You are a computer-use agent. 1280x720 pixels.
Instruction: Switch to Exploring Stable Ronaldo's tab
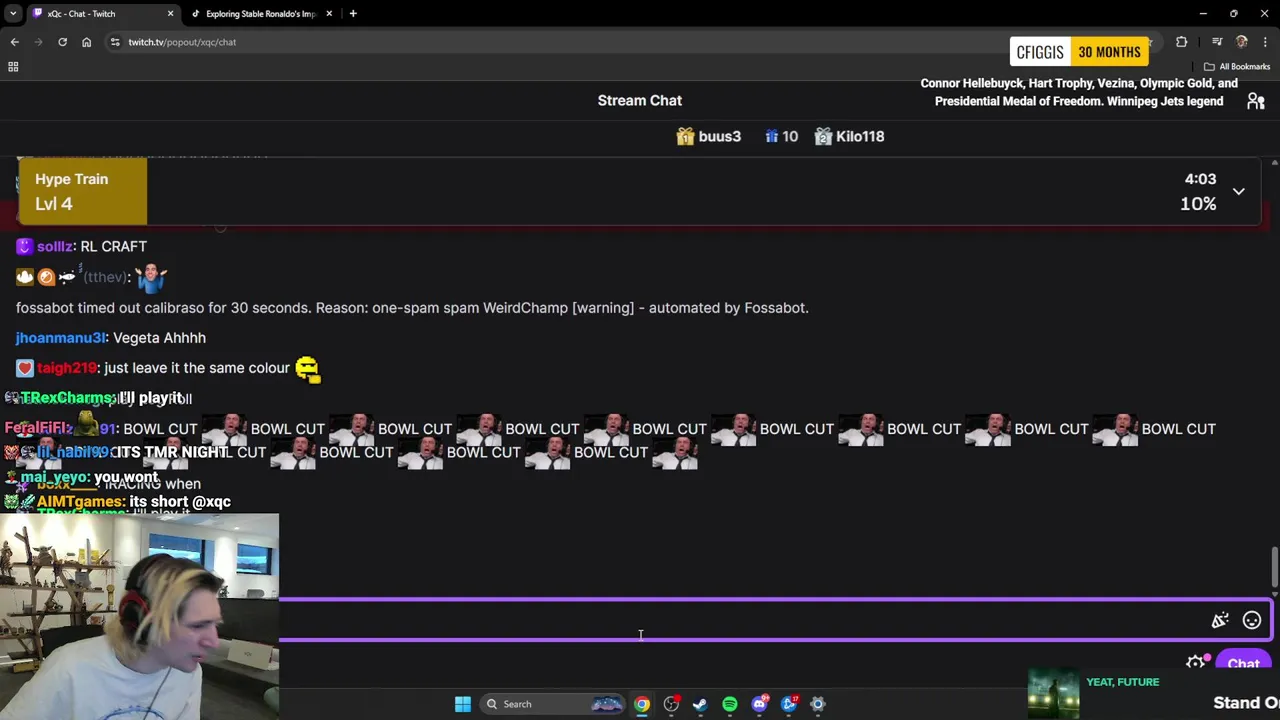click(x=261, y=14)
